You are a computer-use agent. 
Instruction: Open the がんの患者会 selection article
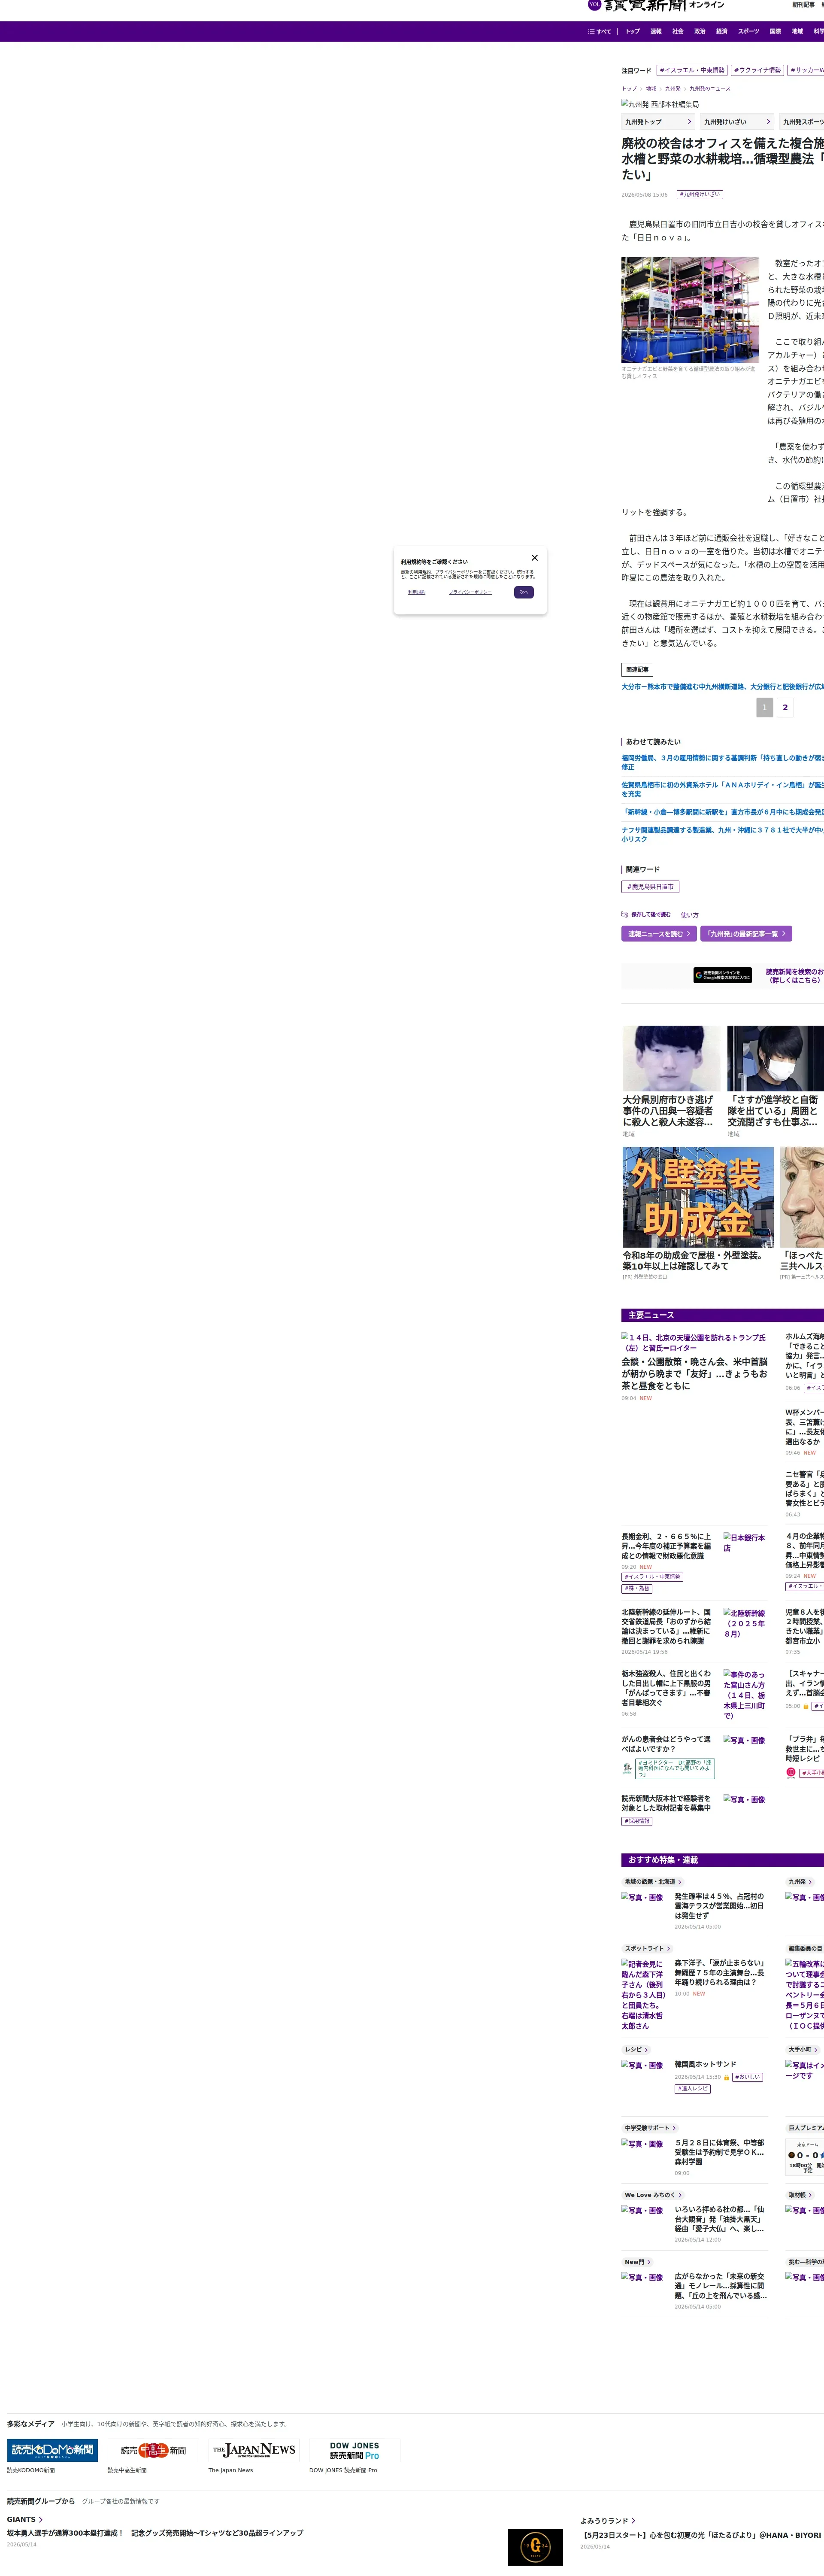667,1744
